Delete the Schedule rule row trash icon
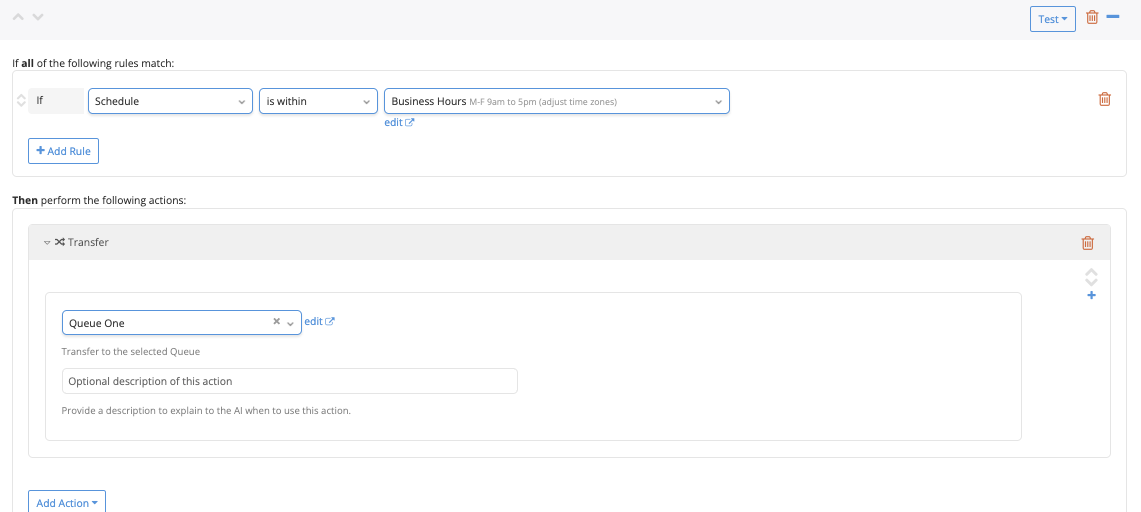 (x=1104, y=99)
